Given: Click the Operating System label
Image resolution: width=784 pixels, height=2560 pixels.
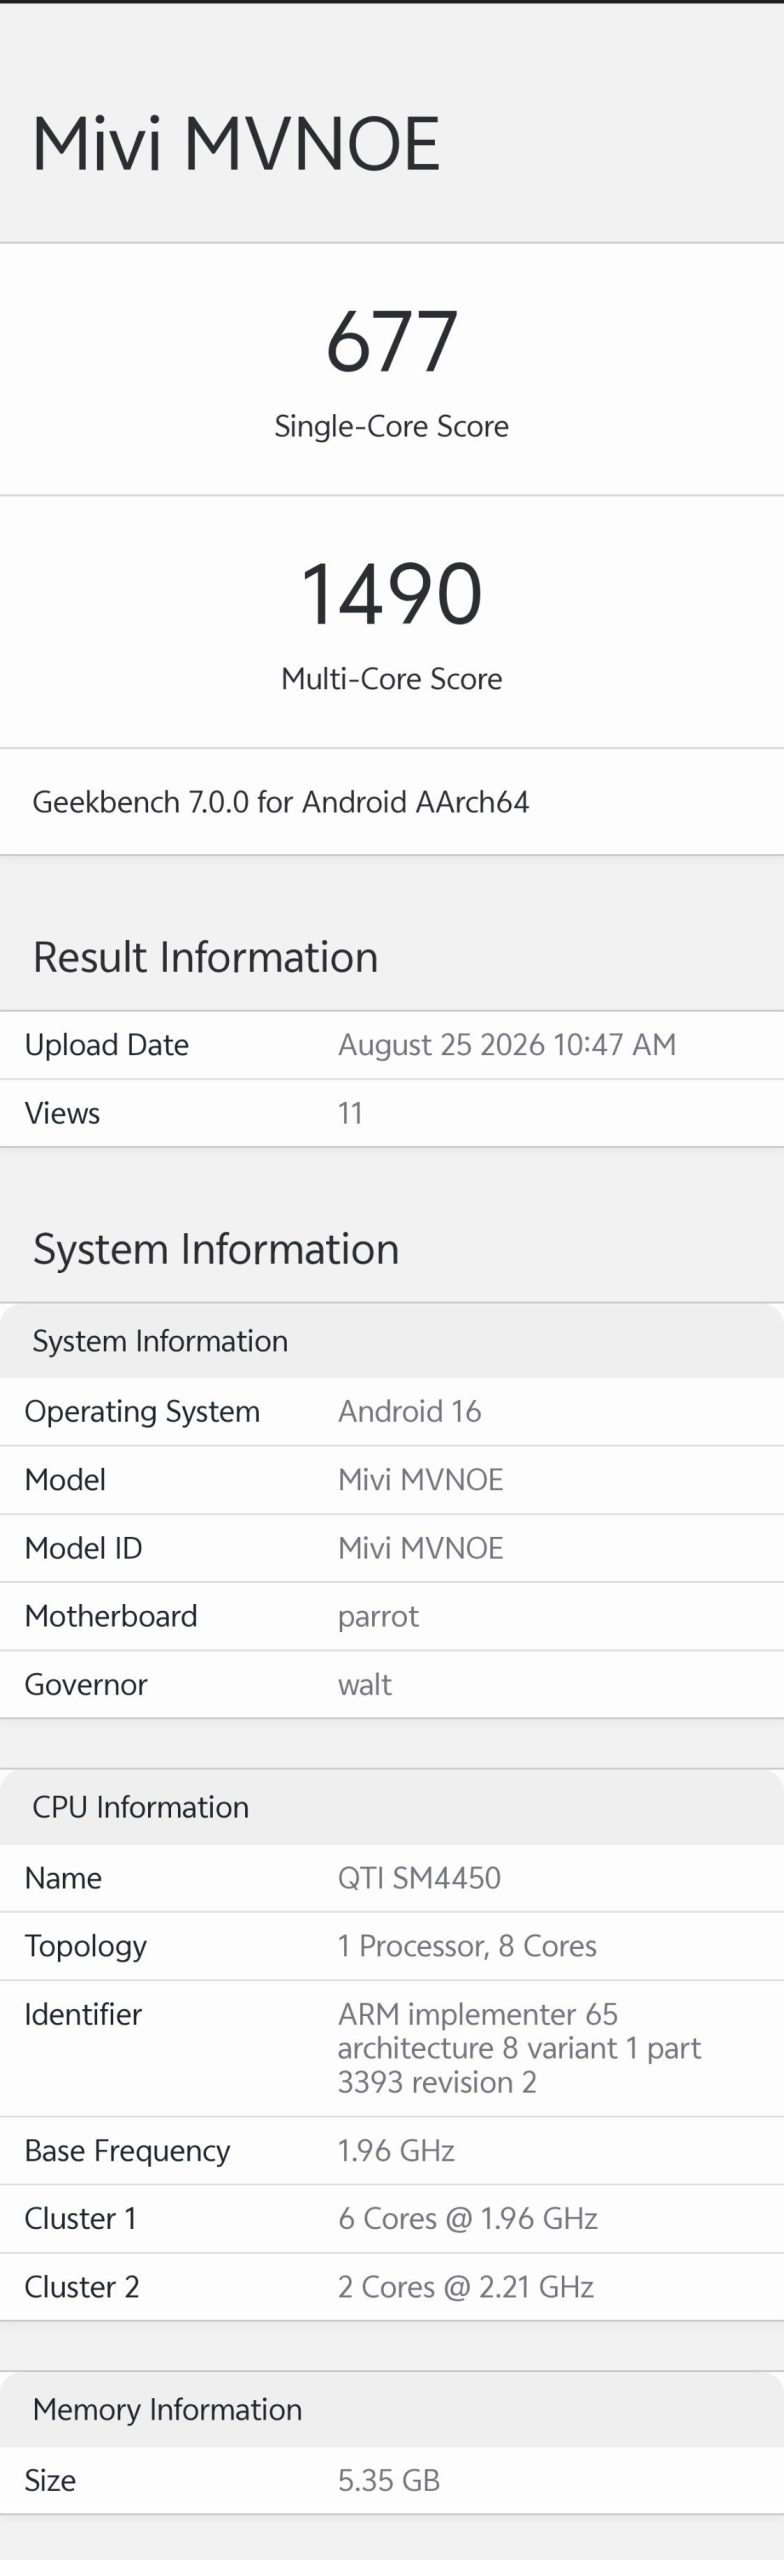Looking at the screenshot, I should (142, 1412).
